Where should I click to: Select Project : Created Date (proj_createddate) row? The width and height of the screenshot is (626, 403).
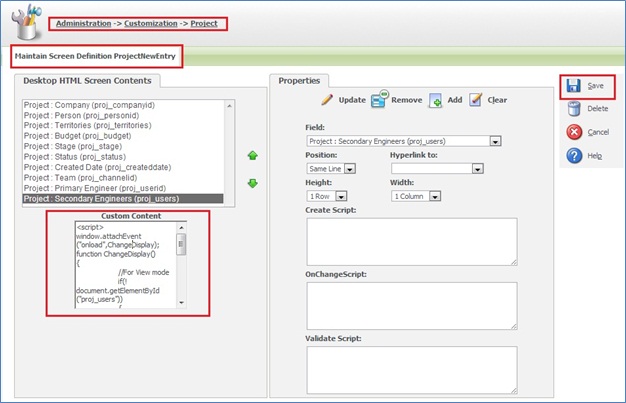click(123, 167)
